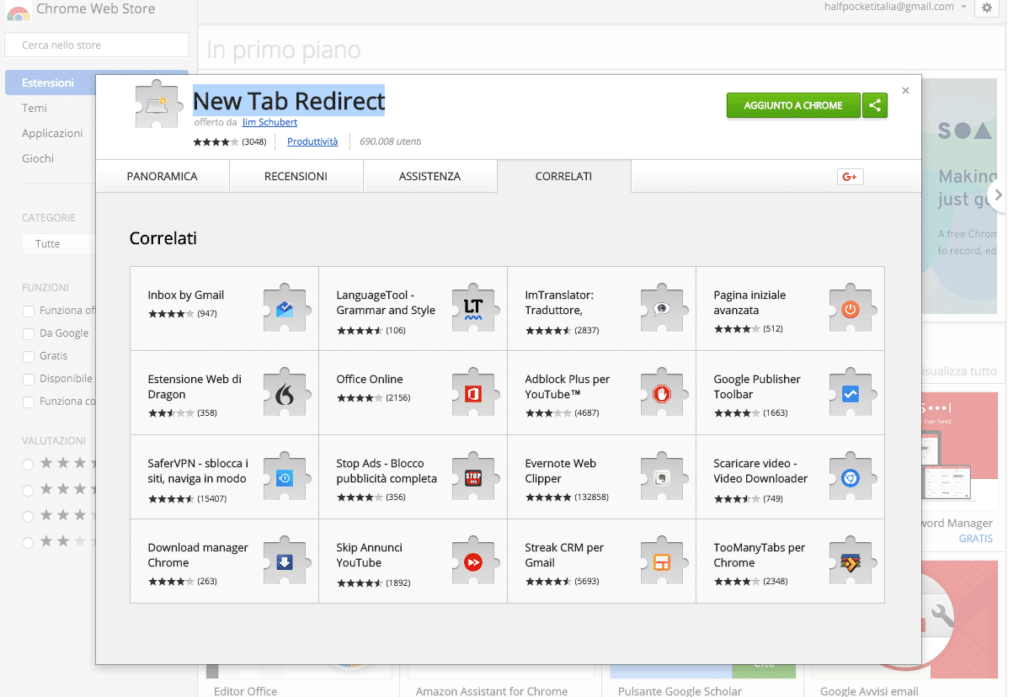1024x697 pixels.
Task: Open the account email dropdown arrow
Action: tap(963, 7)
